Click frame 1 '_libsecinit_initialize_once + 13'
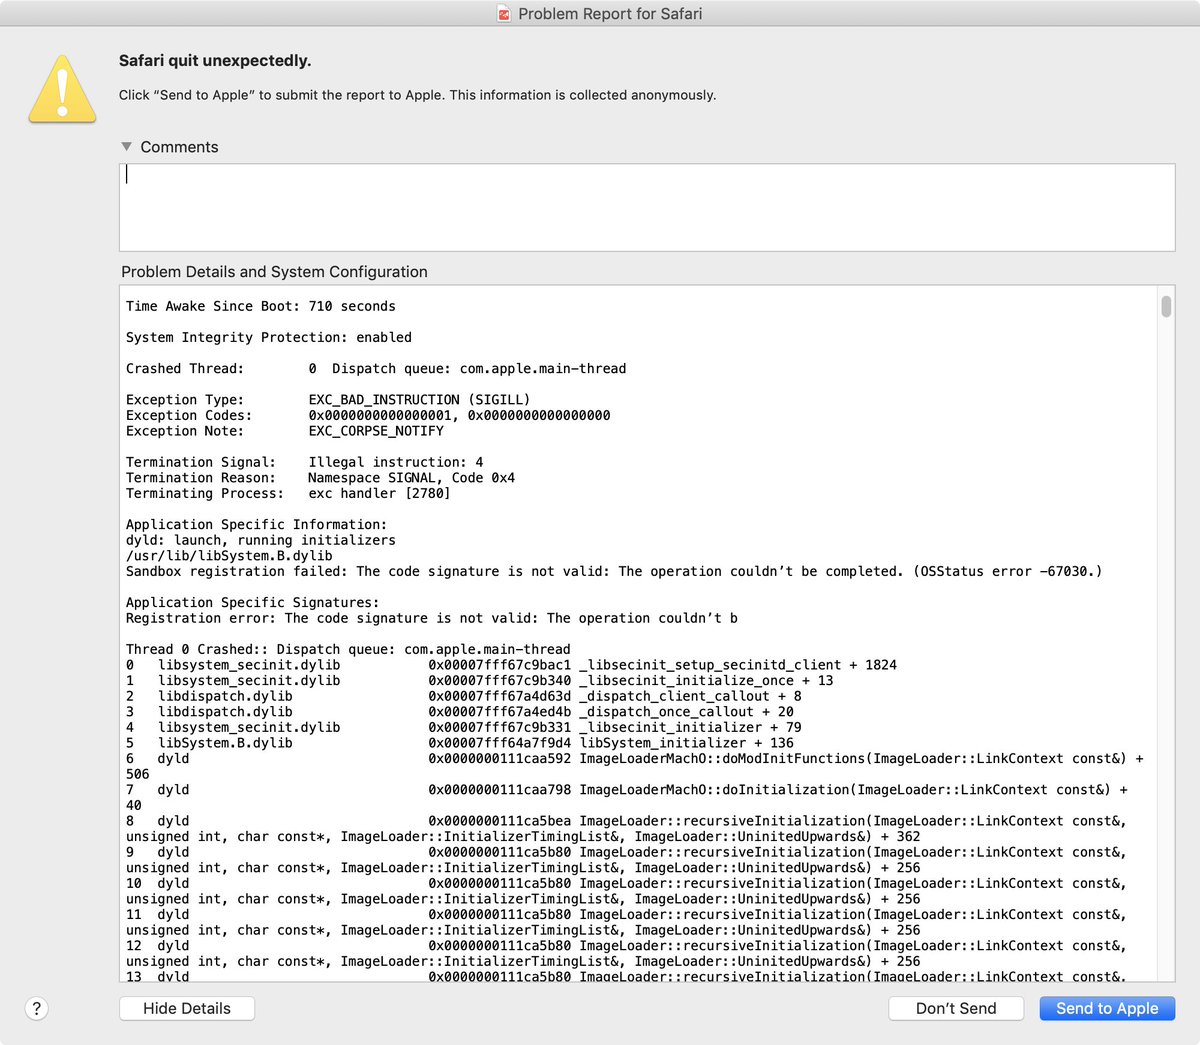1200x1045 pixels. tap(706, 680)
